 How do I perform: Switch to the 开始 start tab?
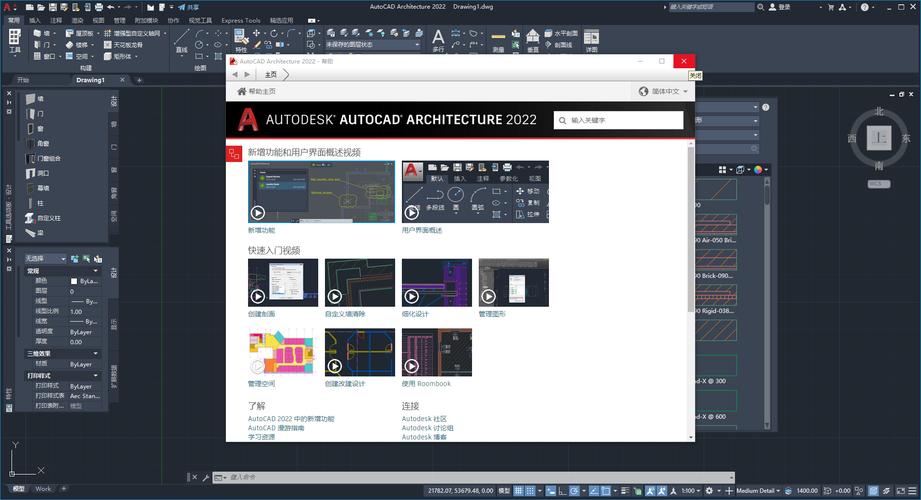[x=23, y=80]
